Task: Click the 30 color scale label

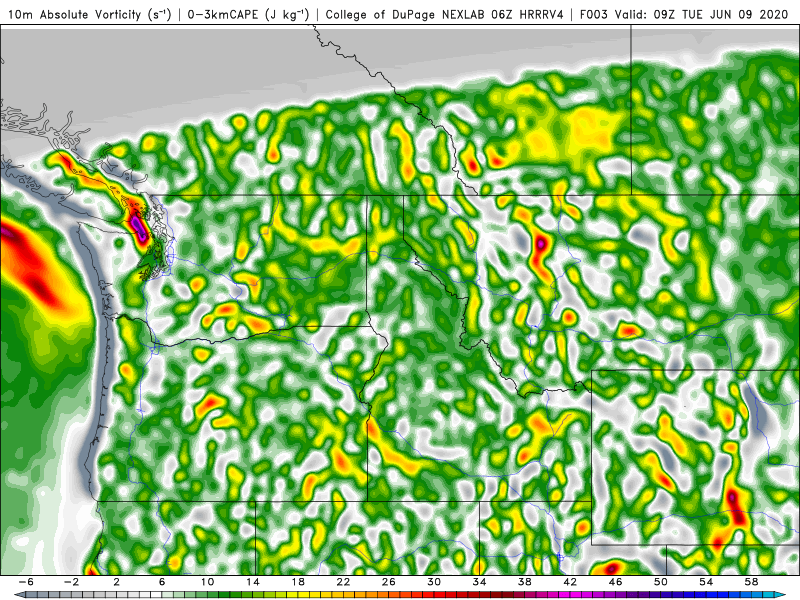Action: [434, 582]
